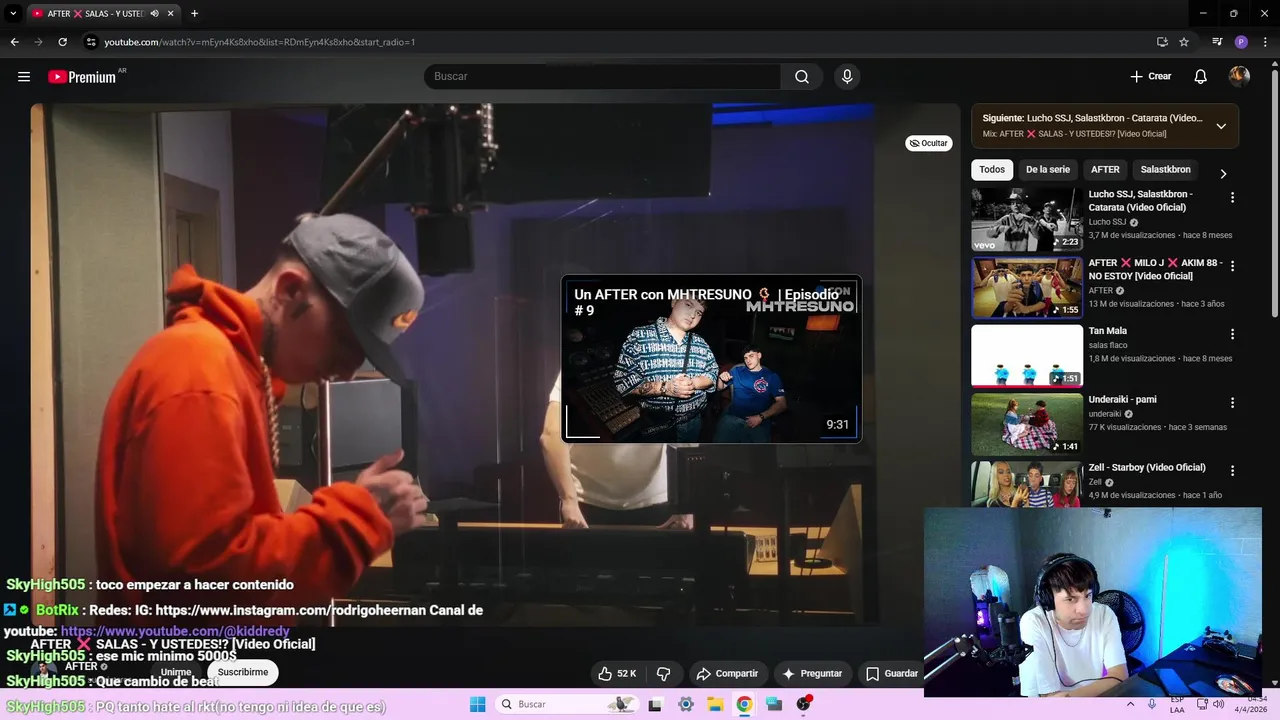
Task: Open the Chrome profile avatar
Action: pos(1241,42)
